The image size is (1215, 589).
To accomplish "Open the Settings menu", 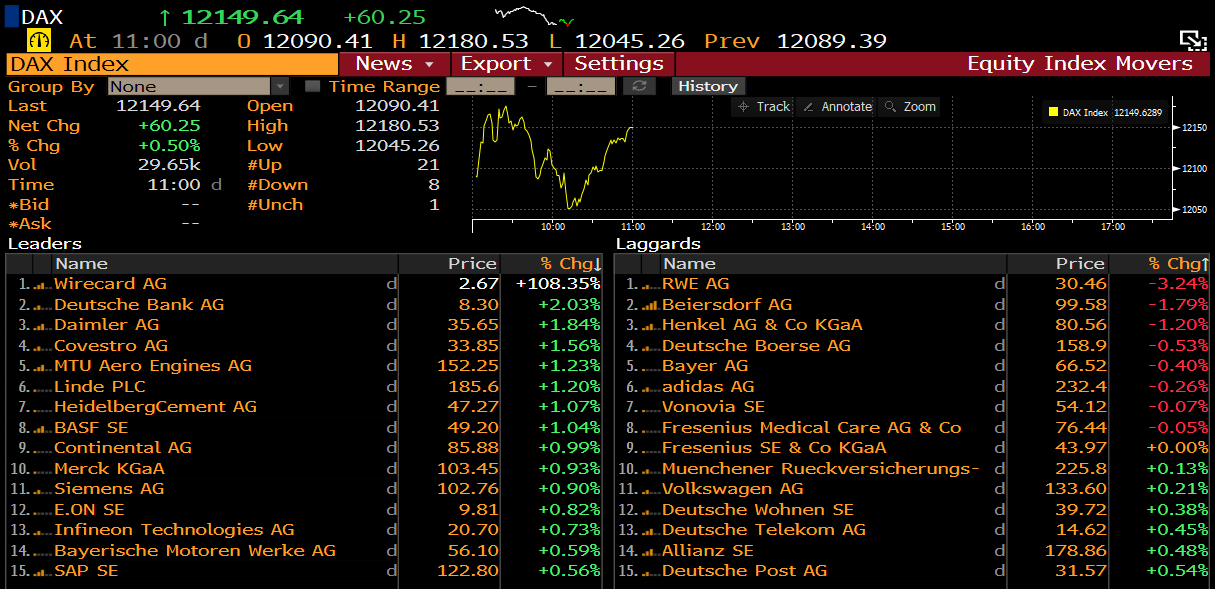I will (x=619, y=63).
